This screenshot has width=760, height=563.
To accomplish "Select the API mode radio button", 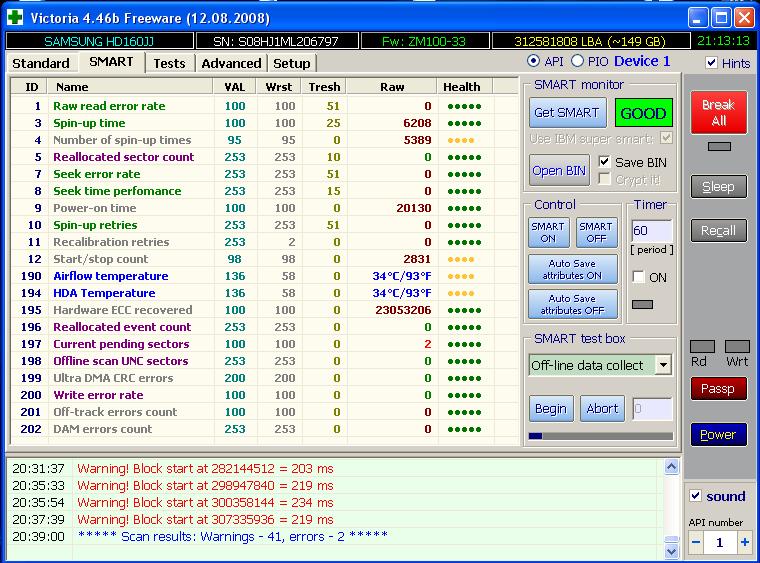I will (x=533, y=62).
